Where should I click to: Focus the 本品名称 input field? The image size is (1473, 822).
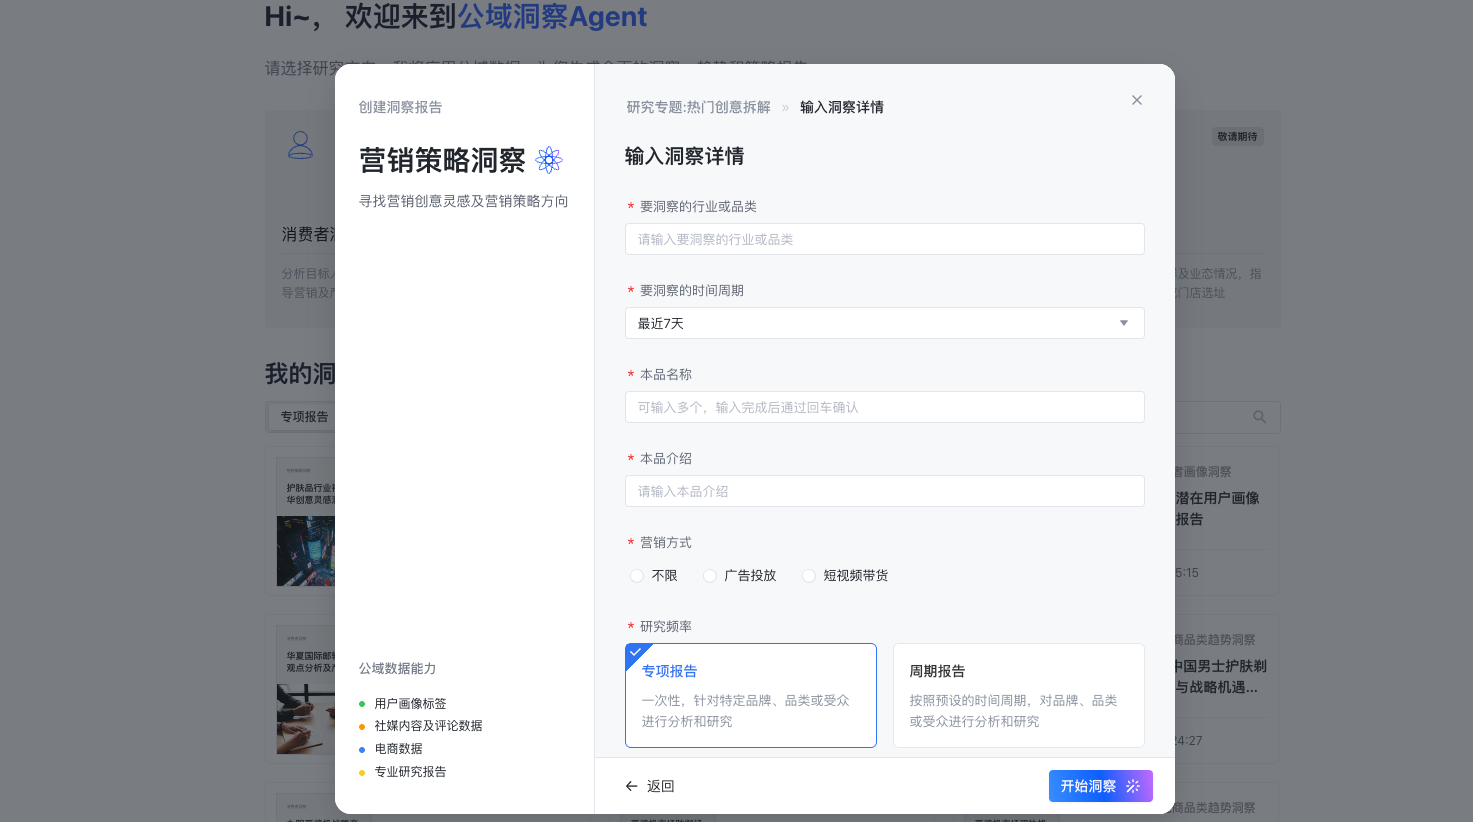tap(885, 407)
